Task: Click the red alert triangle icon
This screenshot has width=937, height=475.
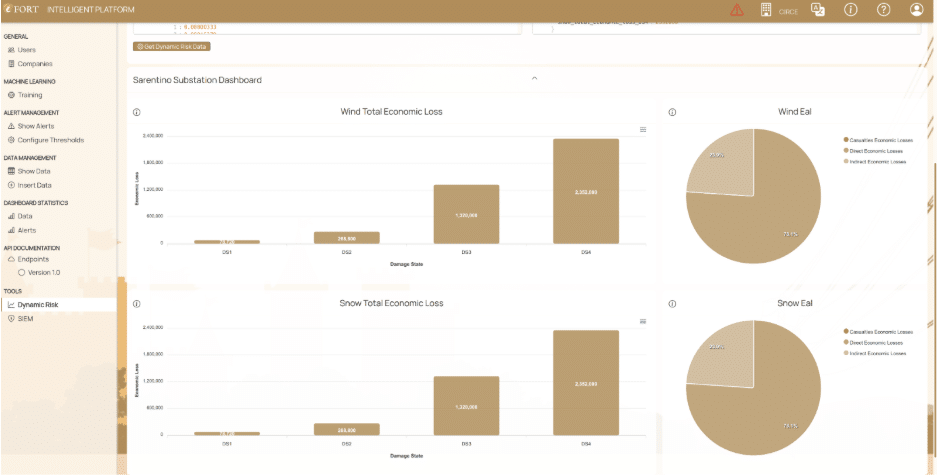Action: click(737, 10)
